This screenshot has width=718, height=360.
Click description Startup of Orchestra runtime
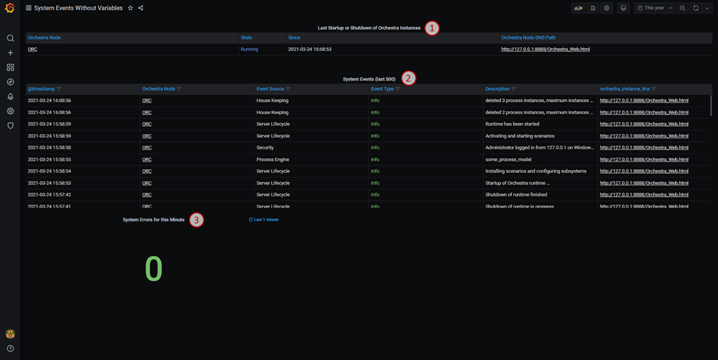coord(517,183)
